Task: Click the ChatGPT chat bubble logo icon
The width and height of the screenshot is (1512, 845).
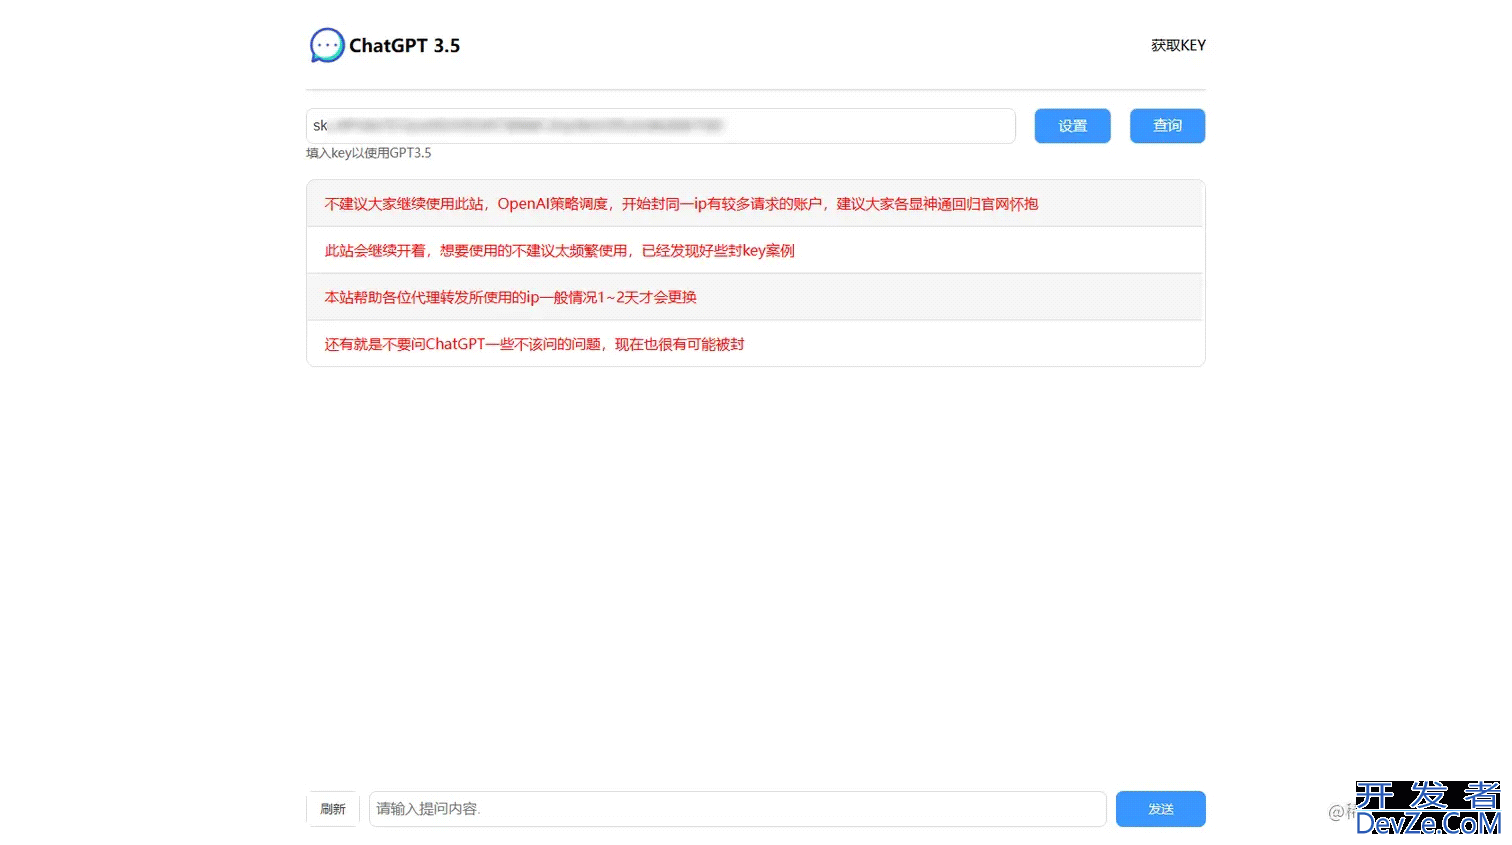Action: (x=327, y=46)
